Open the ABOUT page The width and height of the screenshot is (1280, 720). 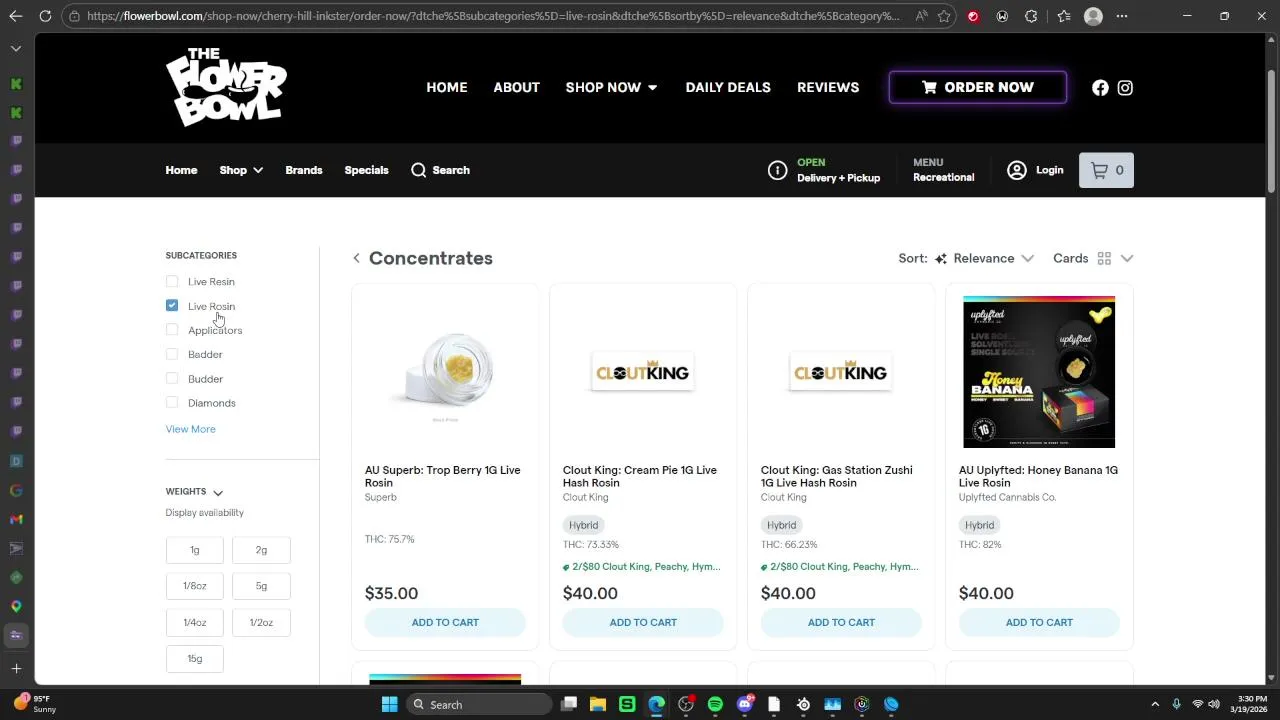point(516,88)
